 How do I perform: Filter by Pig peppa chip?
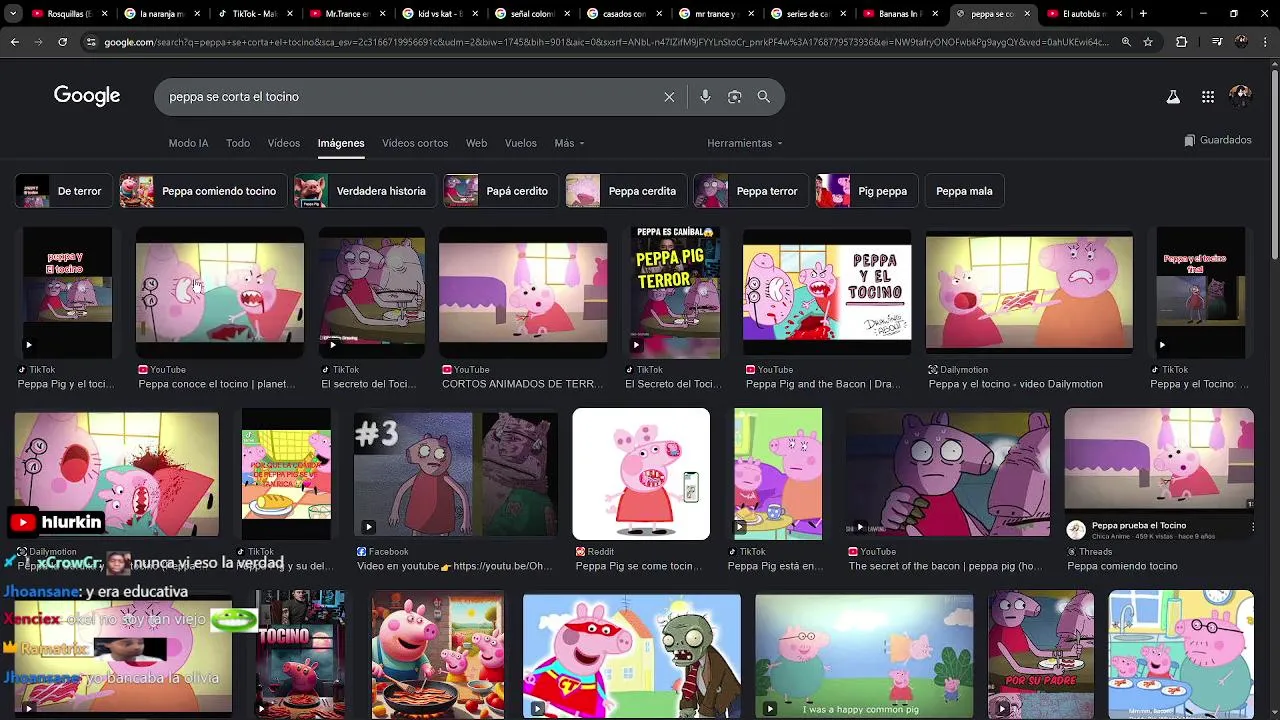[x=867, y=191]
